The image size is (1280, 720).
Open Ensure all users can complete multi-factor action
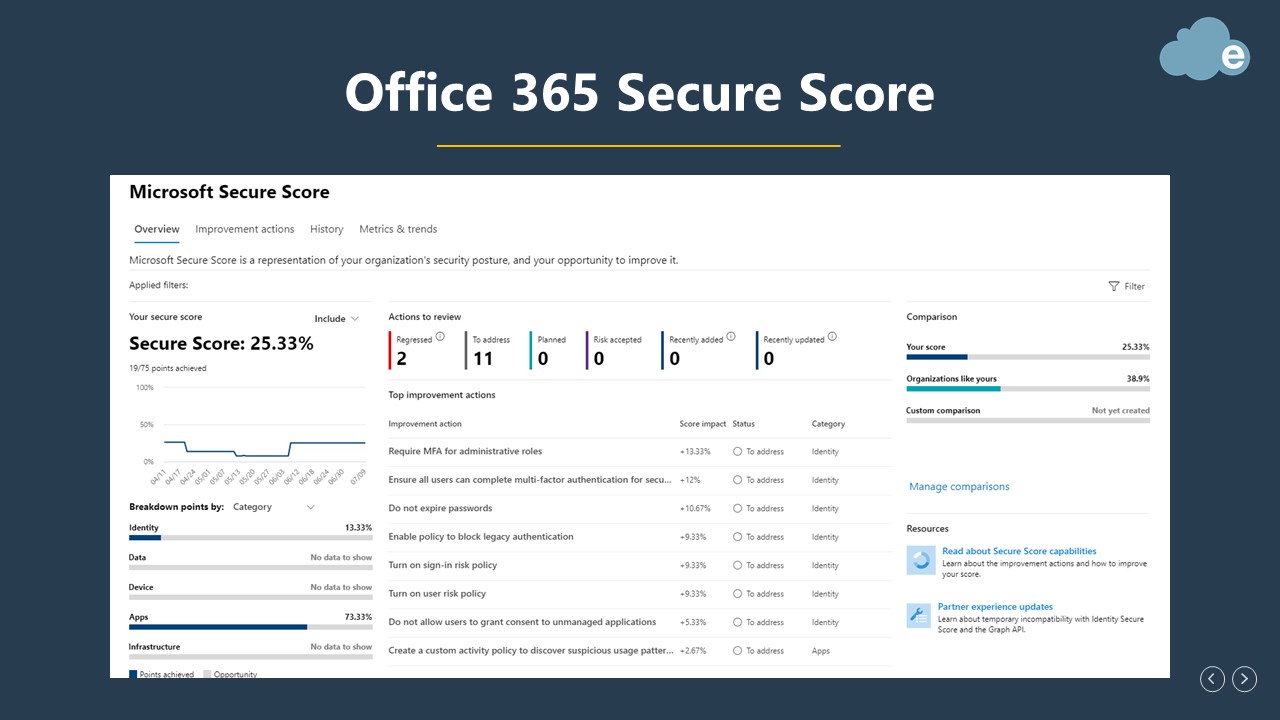[x=530, y=480]
